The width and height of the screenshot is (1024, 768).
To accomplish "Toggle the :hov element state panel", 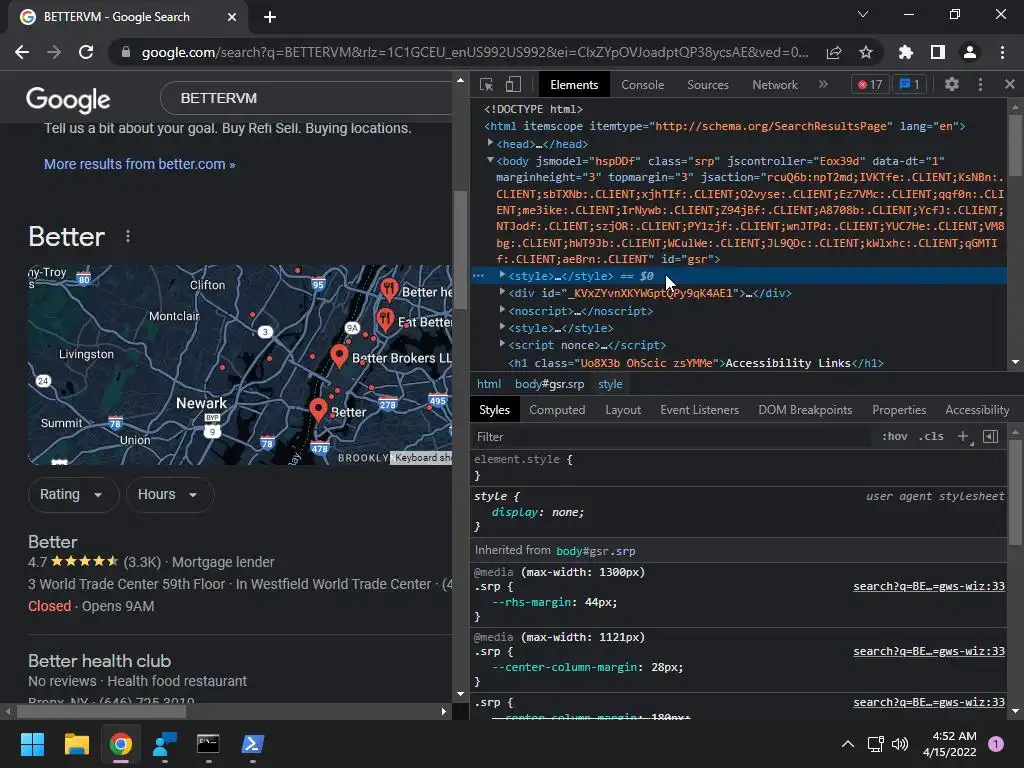I will tap(895, 436).
